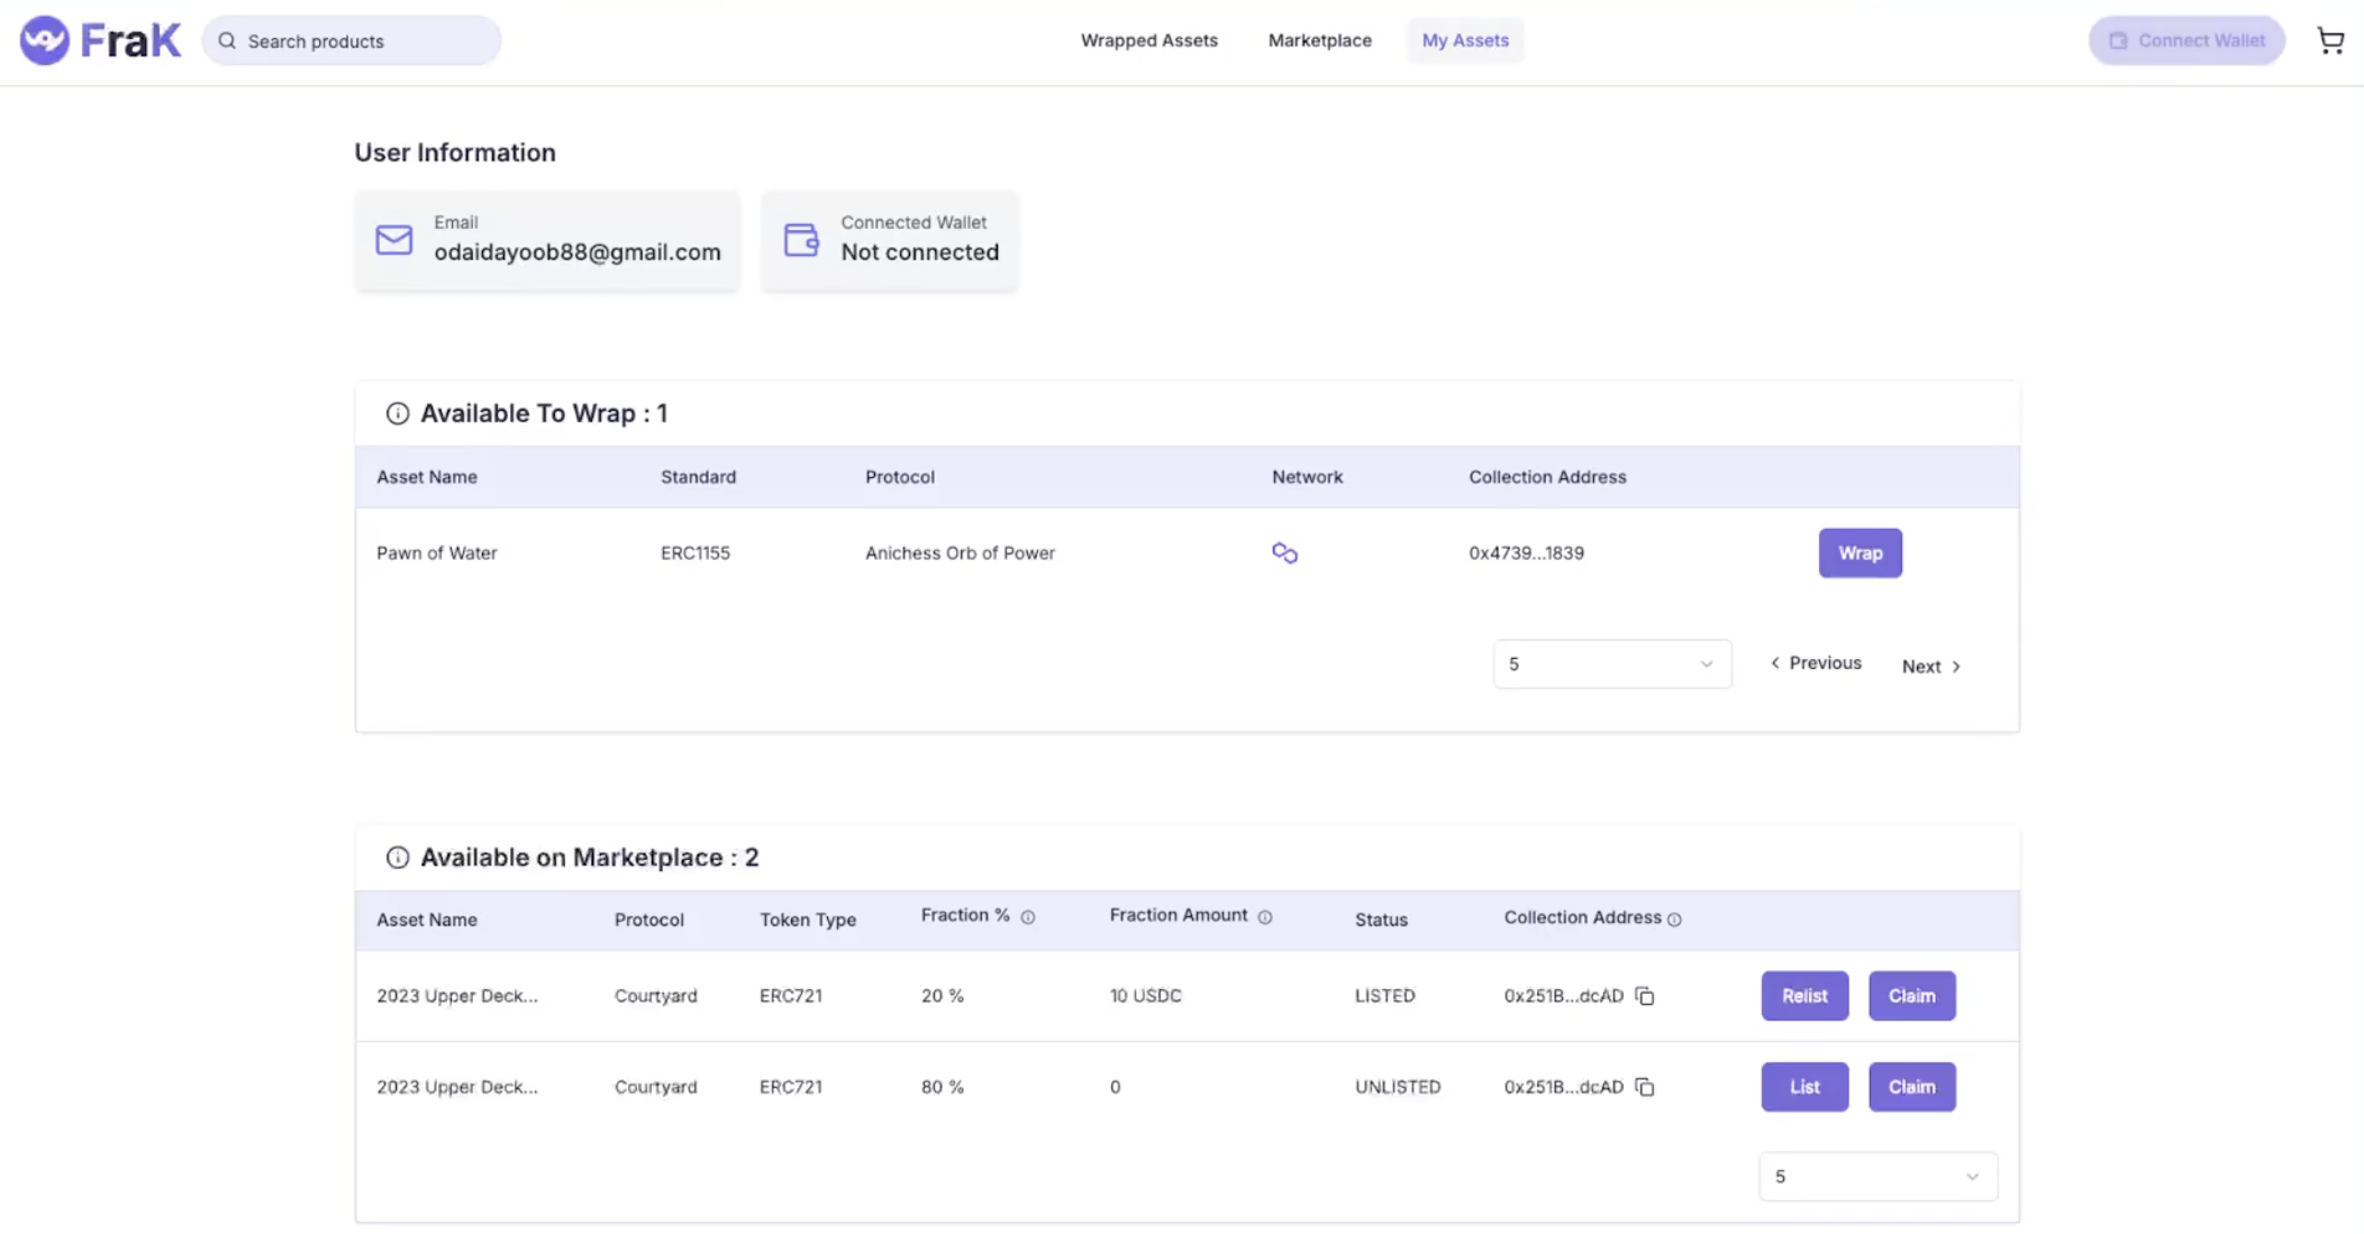Viewport: 2364px width, 1234px height.
Task: Open the shopping cart icon
Action: (x=2330, y=40)
